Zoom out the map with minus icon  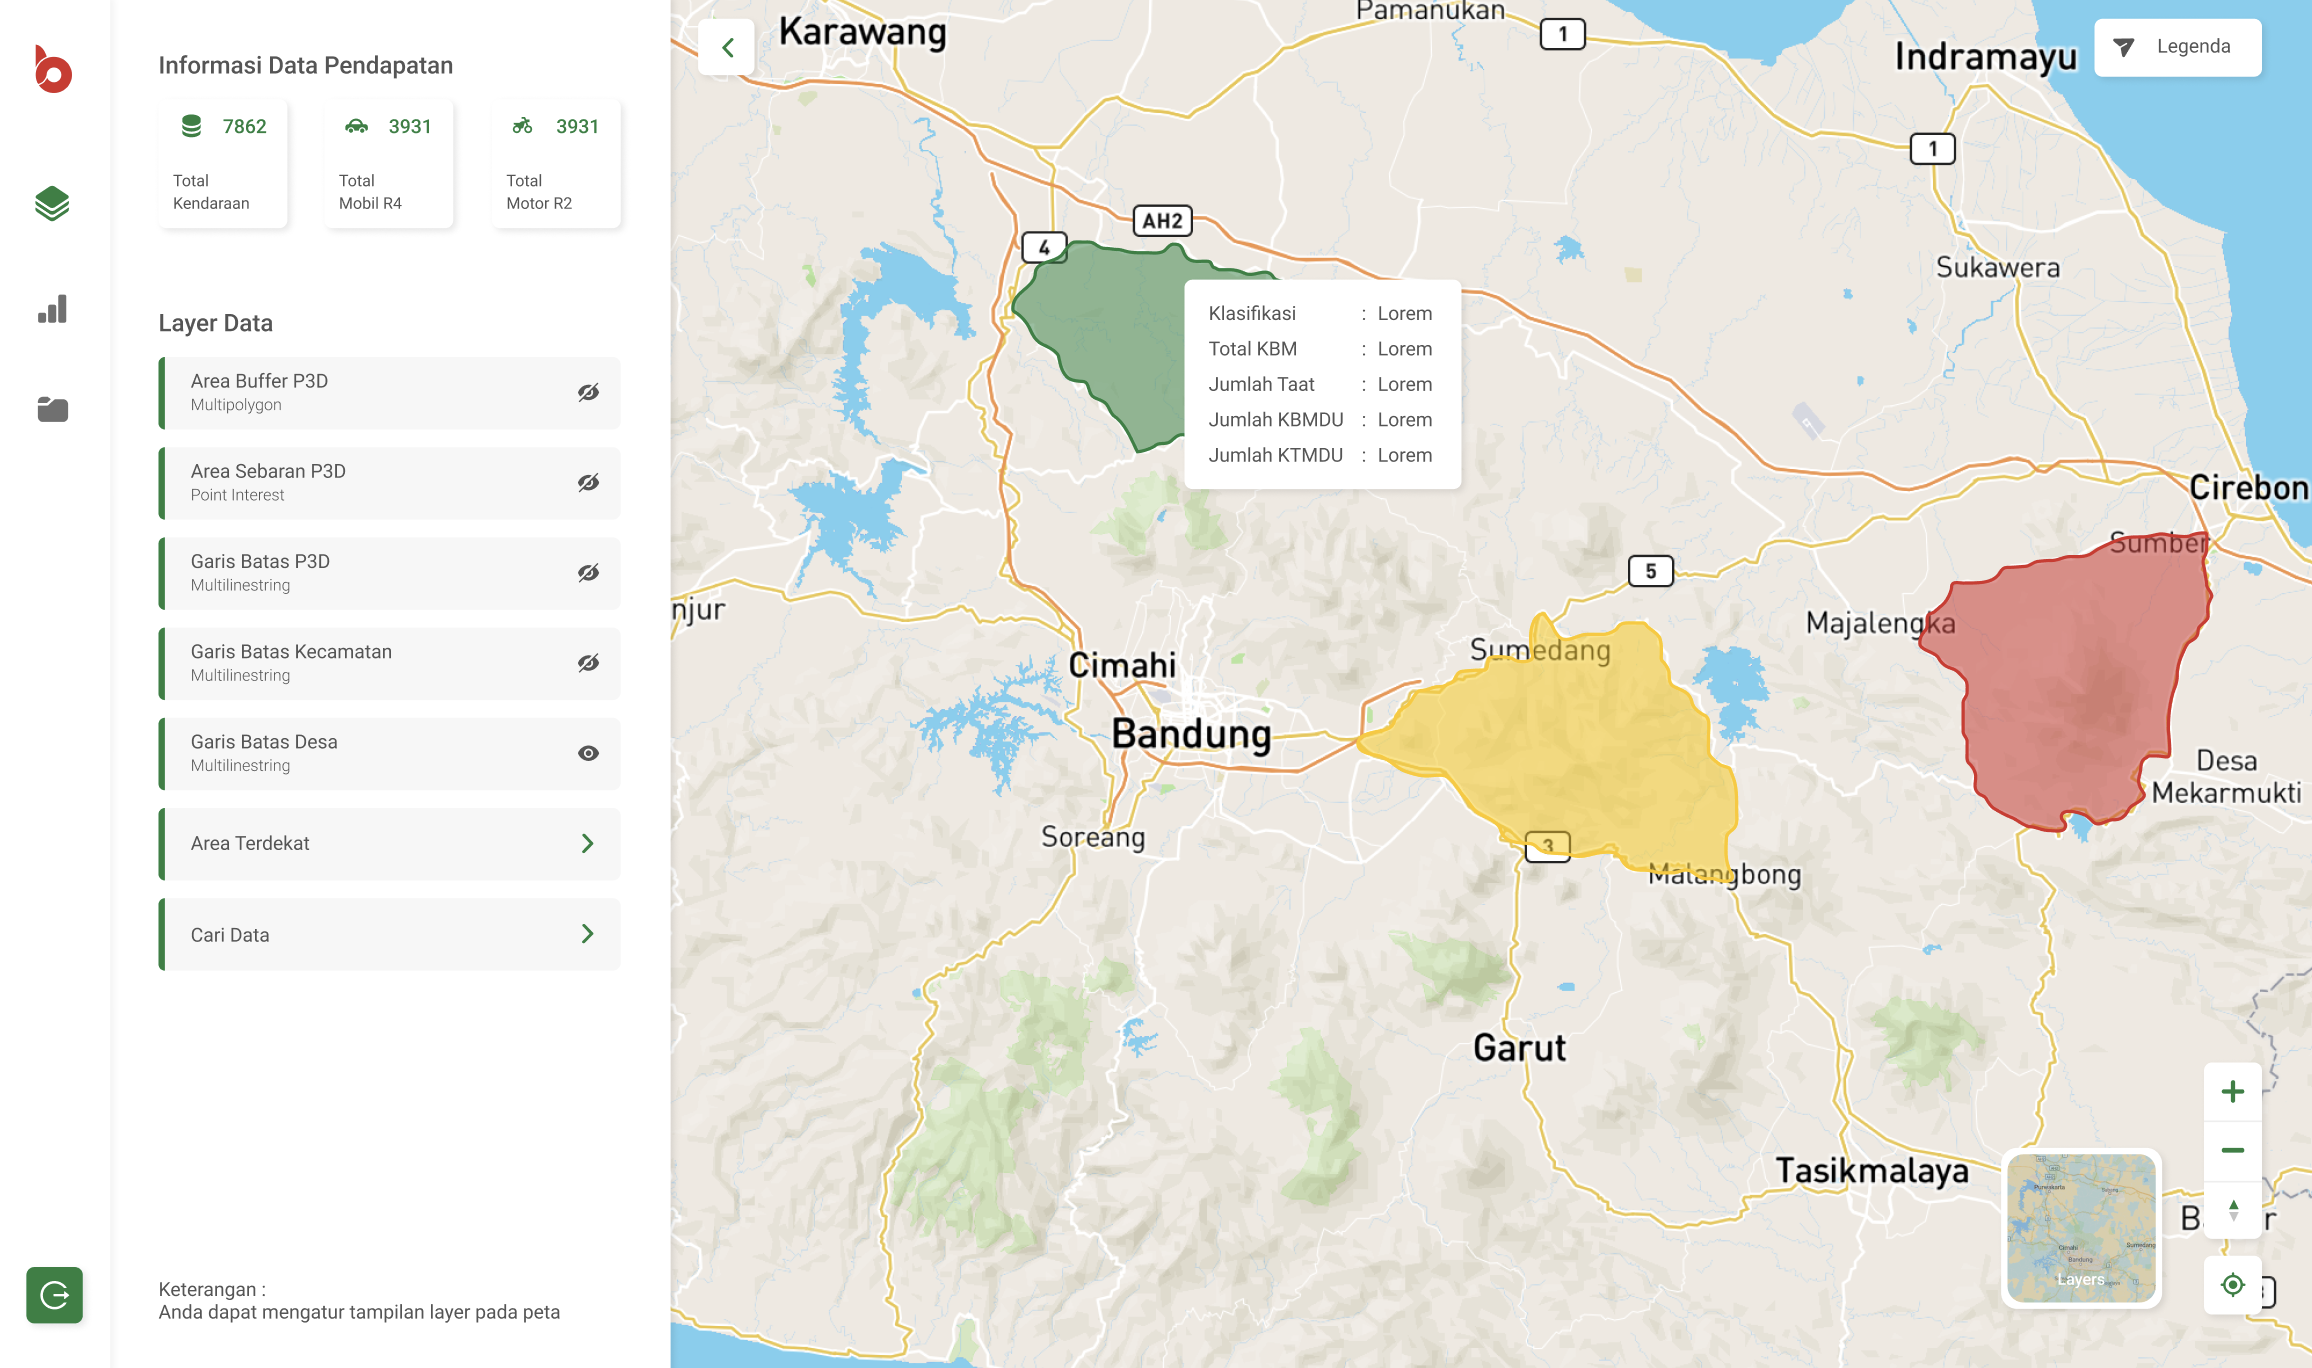click(2232, 1150)
